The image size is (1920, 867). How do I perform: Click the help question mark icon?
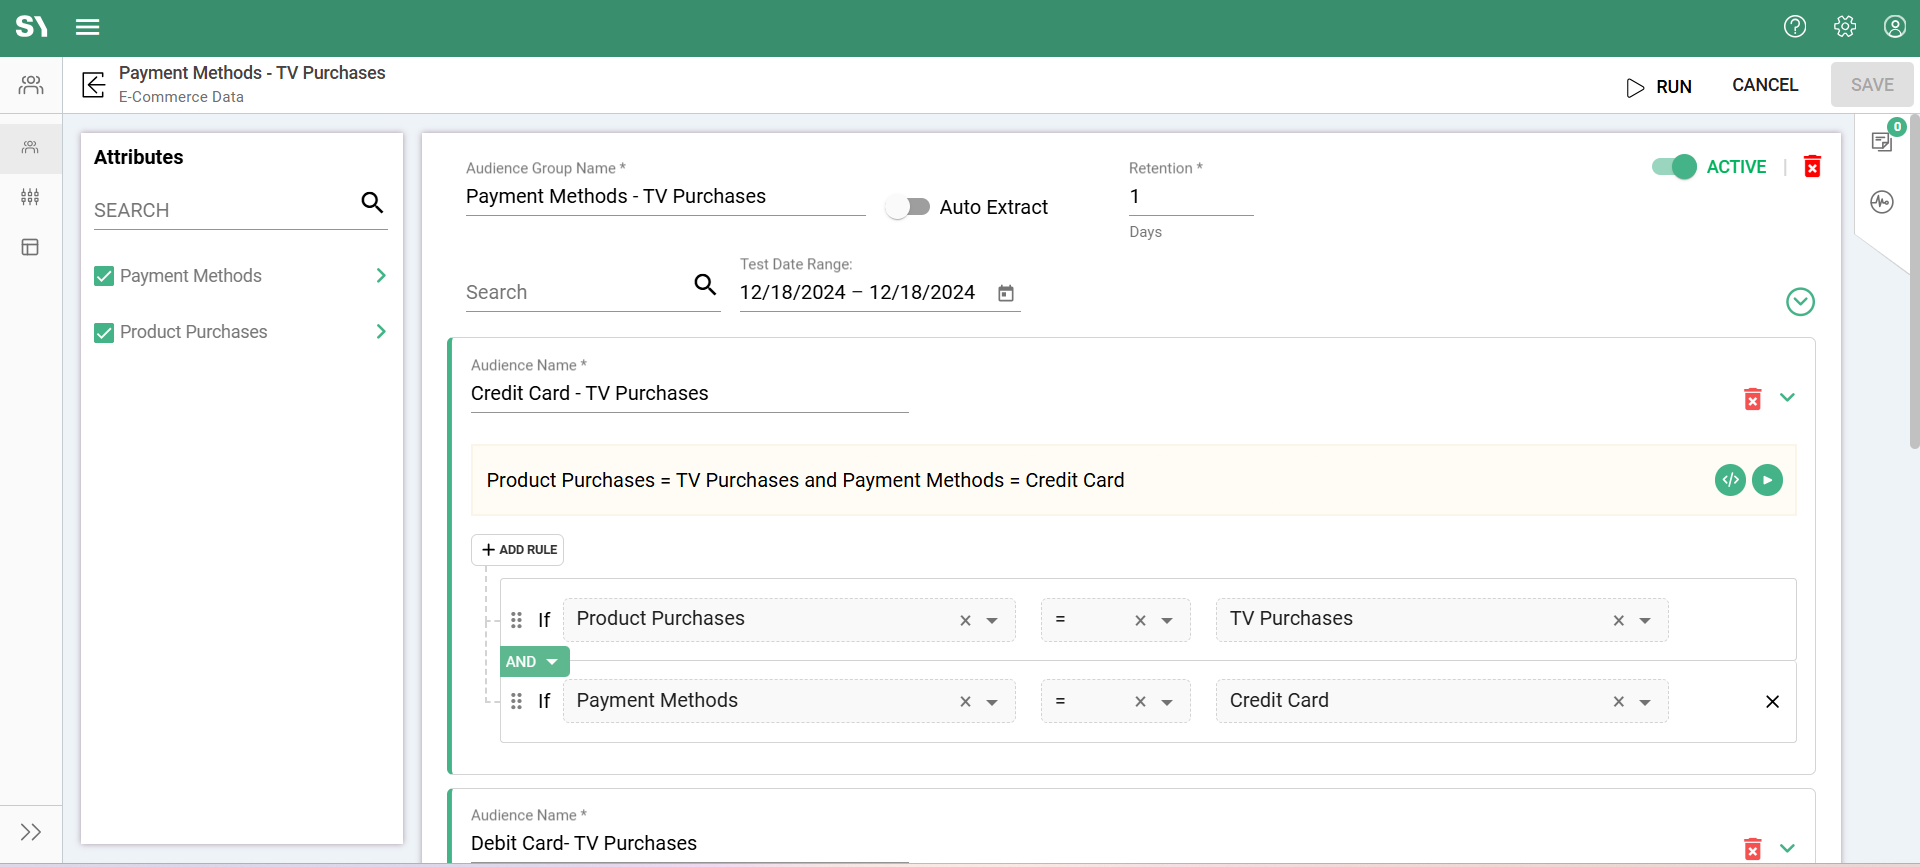[1795, 27]
